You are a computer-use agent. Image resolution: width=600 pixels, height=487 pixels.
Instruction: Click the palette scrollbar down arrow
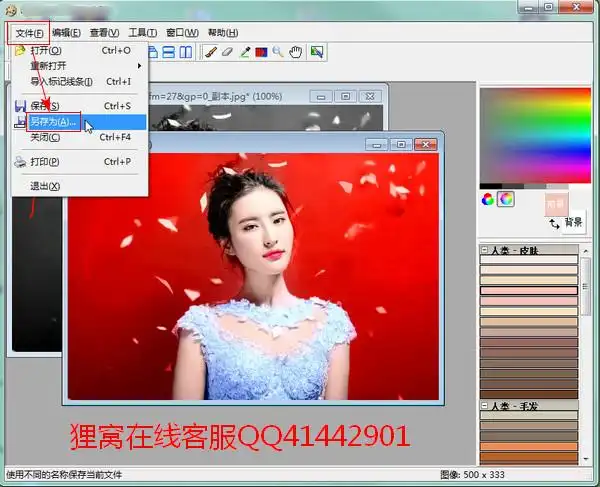[x=585, y=458]
